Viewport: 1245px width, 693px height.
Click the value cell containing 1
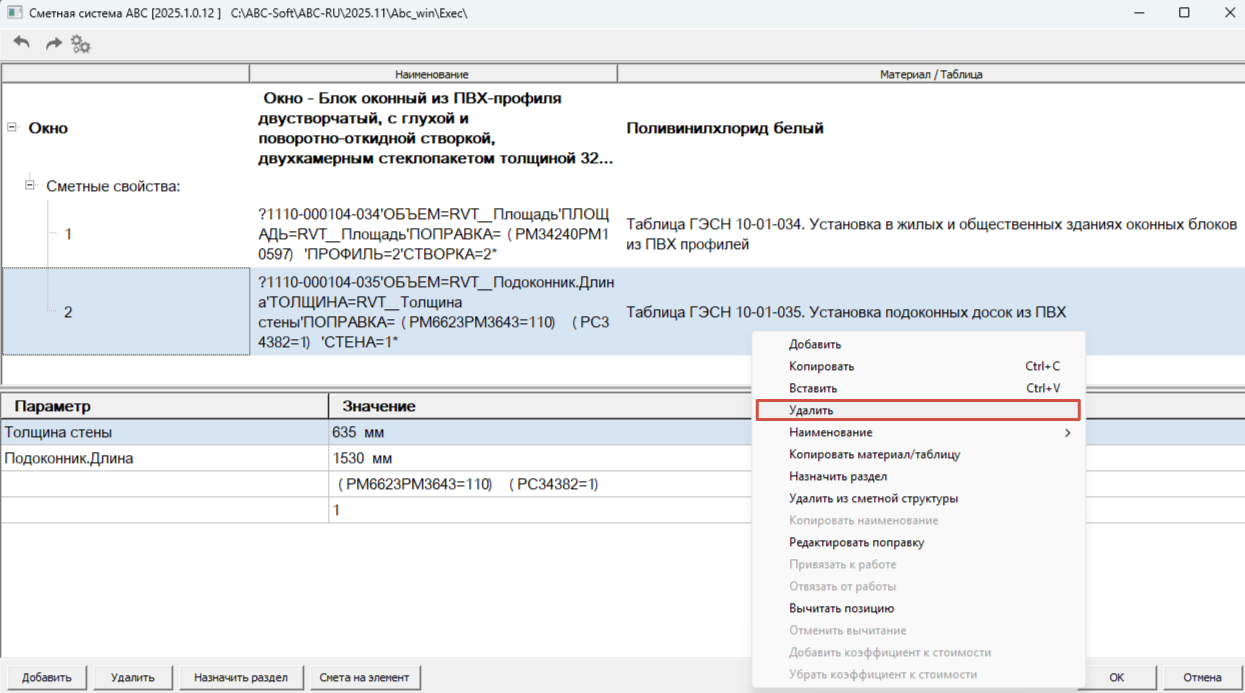(x=540, y=510)
